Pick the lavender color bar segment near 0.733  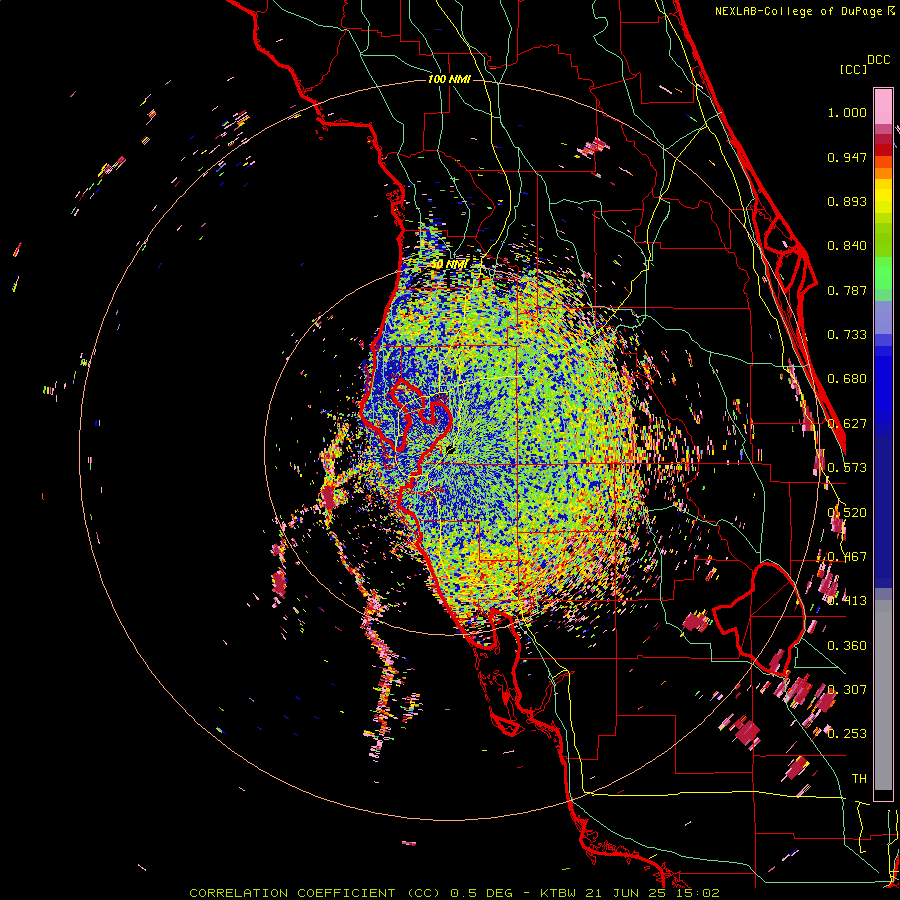coord(883,317)
